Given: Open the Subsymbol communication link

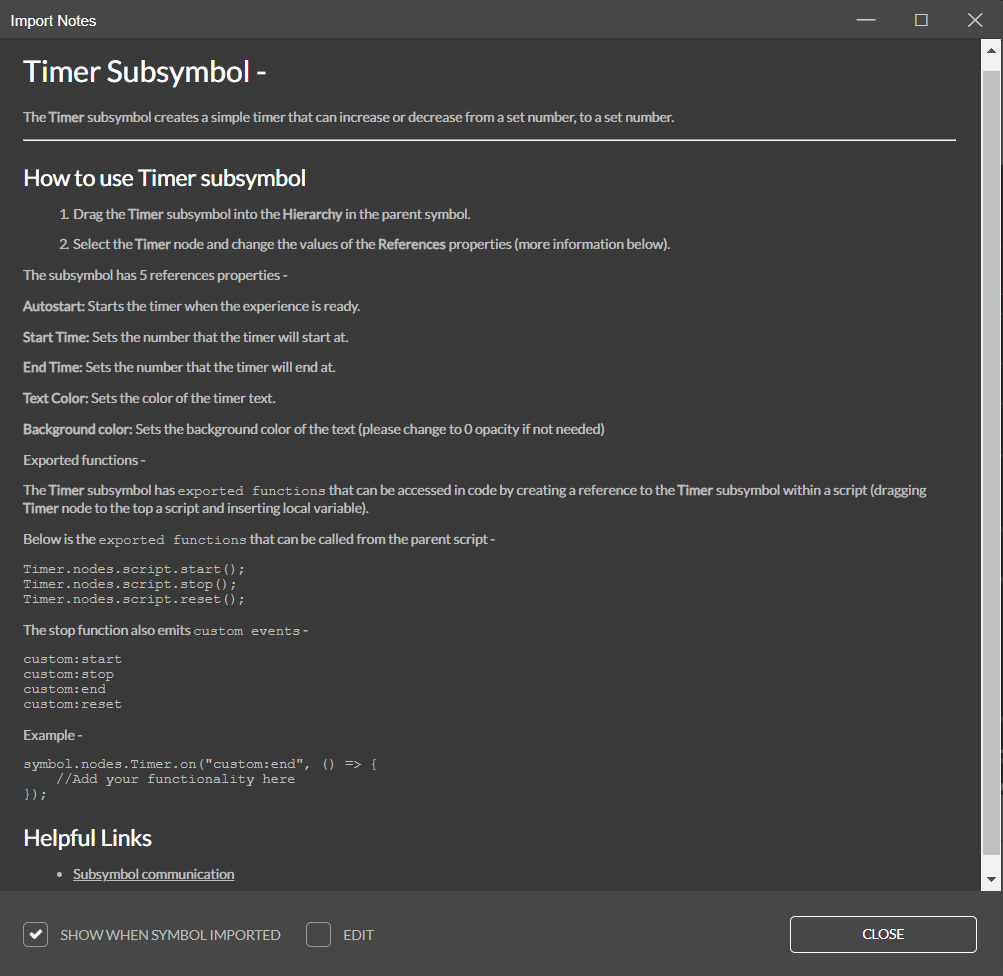Looking at the screenshot, I should click(x=153, y=874).
